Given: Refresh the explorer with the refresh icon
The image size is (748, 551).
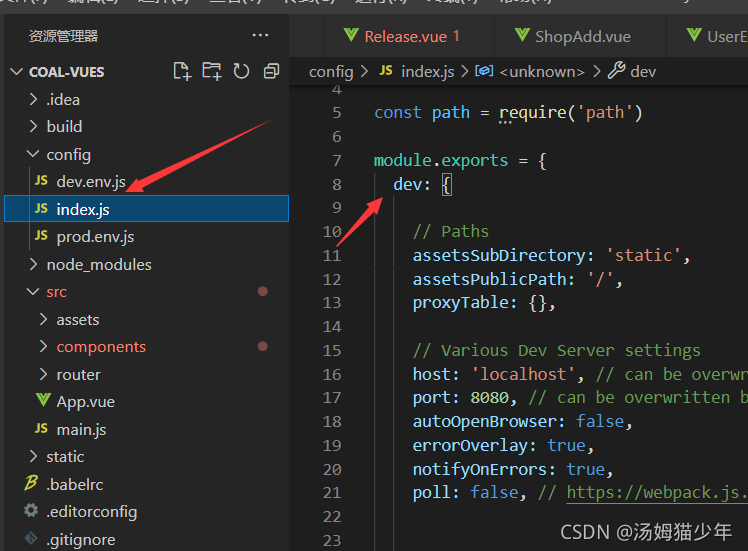Looking at the screenshot, I should (241, 72).
